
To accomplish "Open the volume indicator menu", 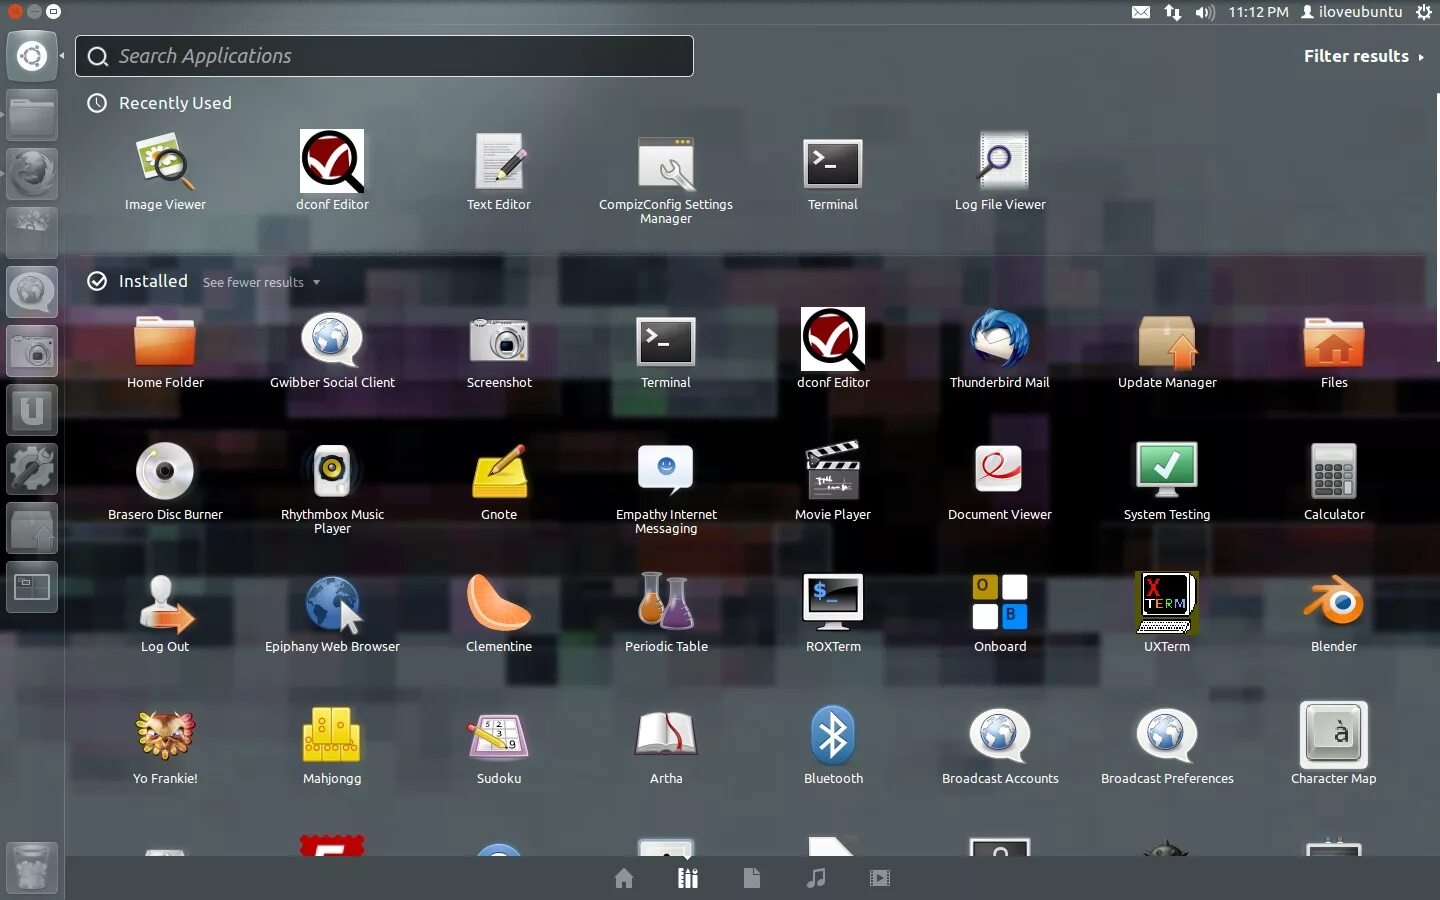I will tap(1205, 12).
